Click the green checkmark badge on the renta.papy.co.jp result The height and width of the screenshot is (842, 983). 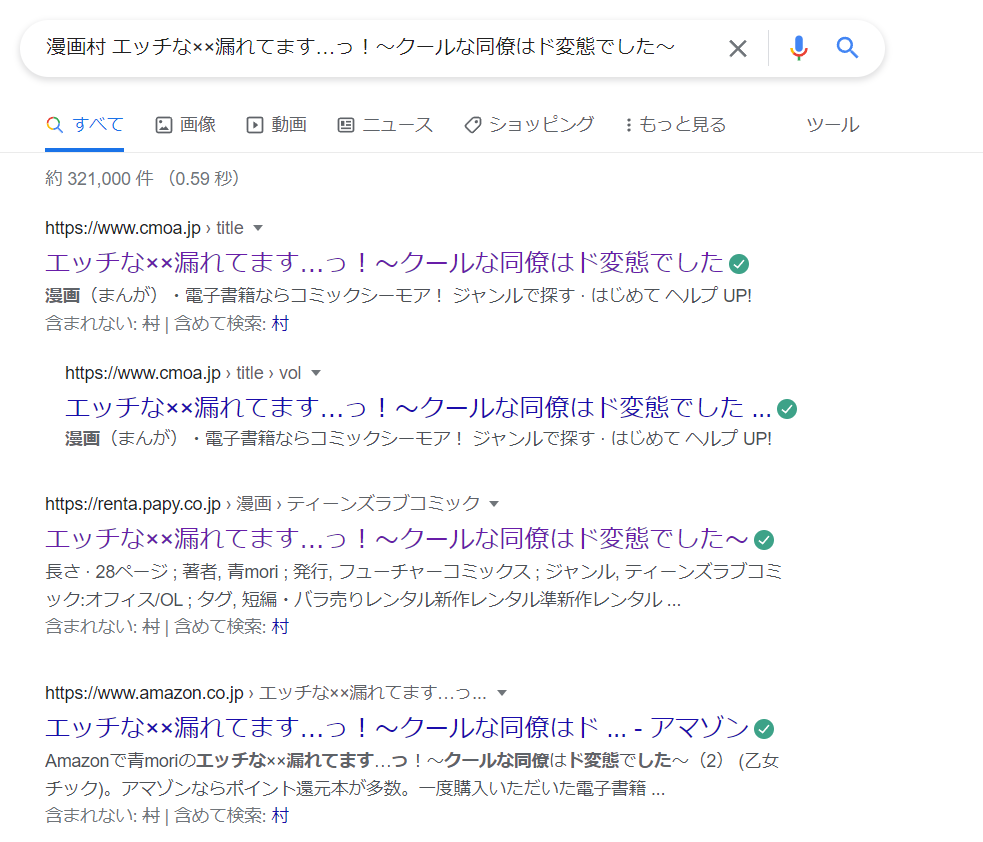point(764,540)
